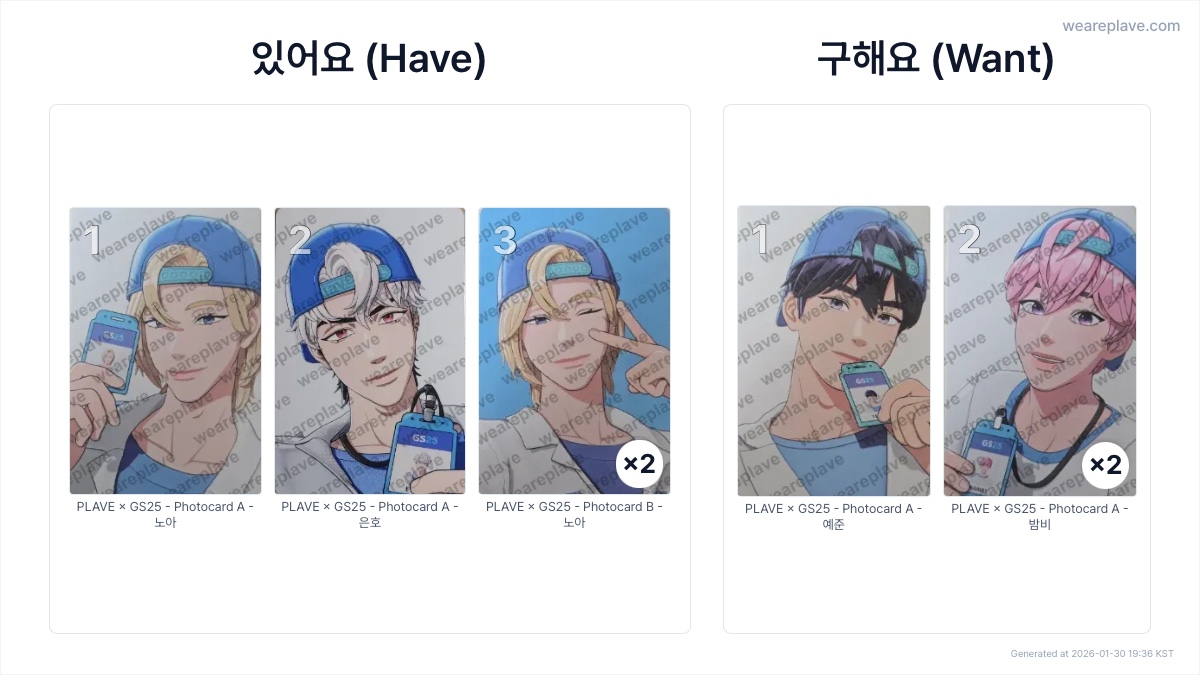The width and height of the screenshot is (1200, 675).
Task: Click the 구해요 (Want) heading
Action: 936,59
